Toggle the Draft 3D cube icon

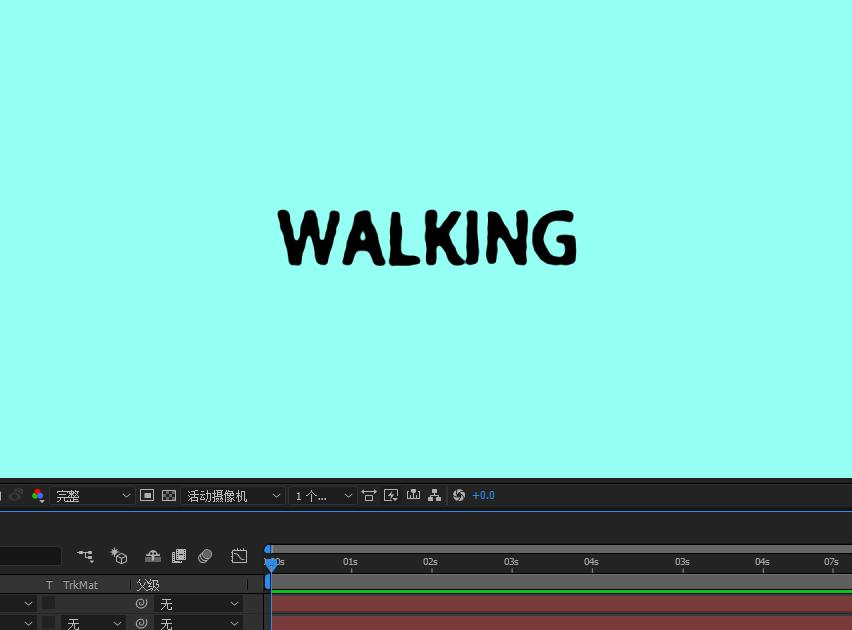pos(118,556)
